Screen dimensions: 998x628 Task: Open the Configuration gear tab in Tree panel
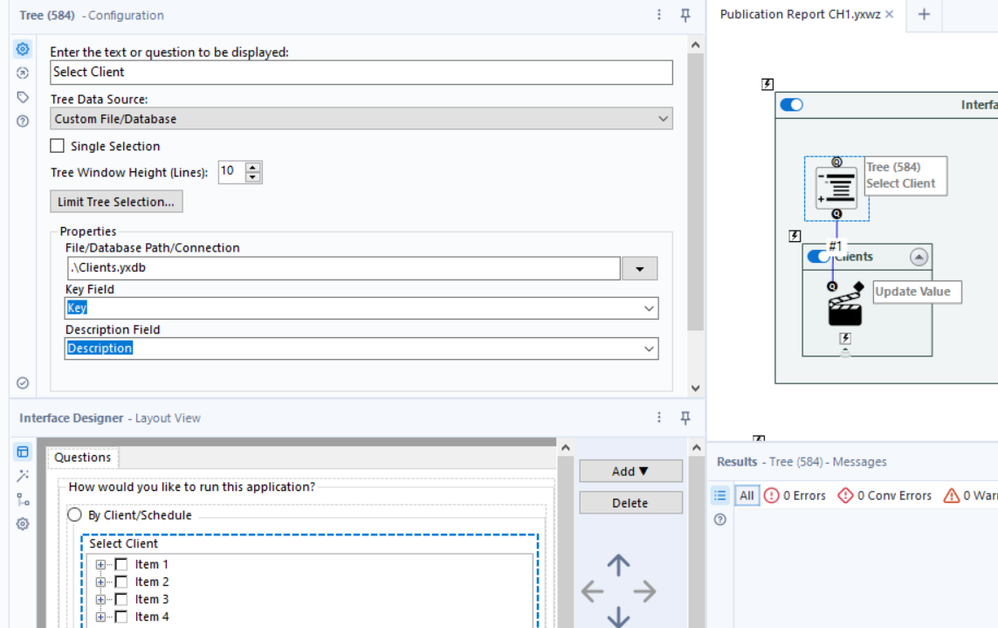point(22,49)
